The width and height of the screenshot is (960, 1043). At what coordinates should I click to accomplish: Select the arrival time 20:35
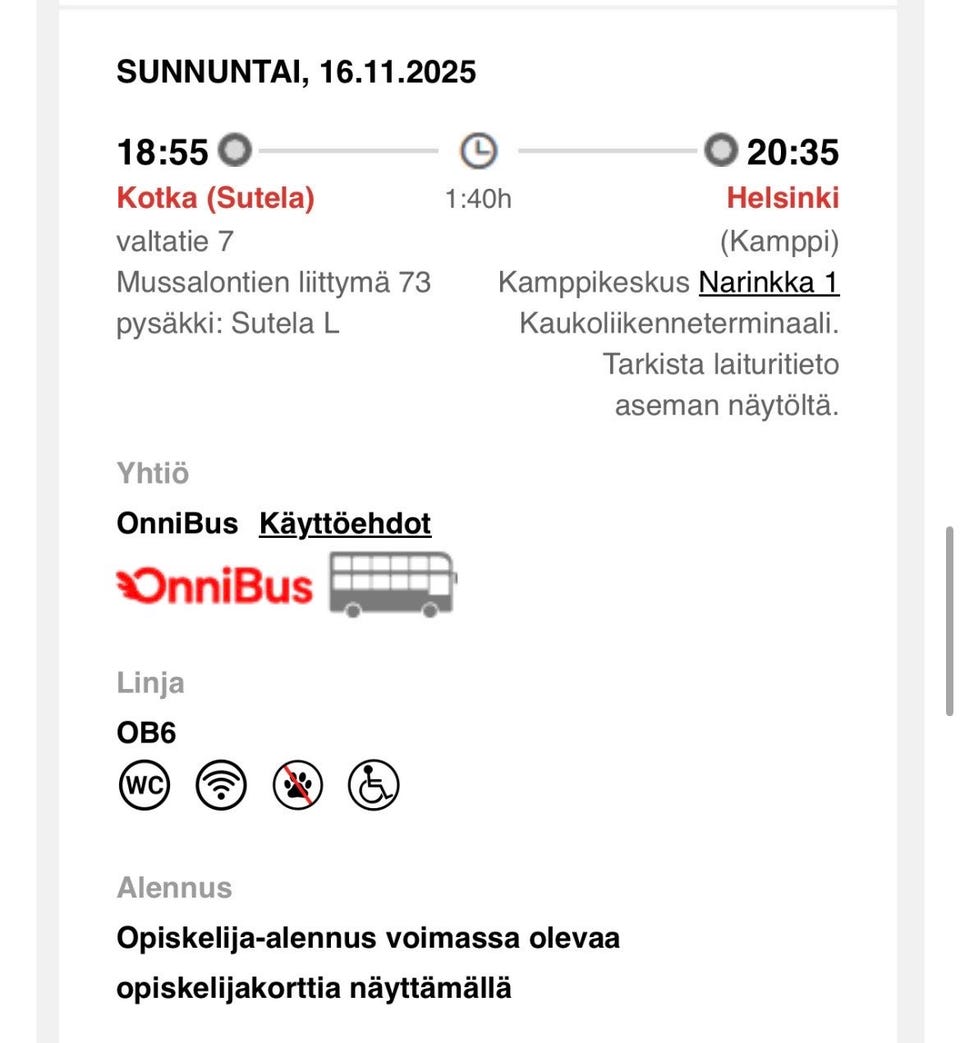(794, 151)
